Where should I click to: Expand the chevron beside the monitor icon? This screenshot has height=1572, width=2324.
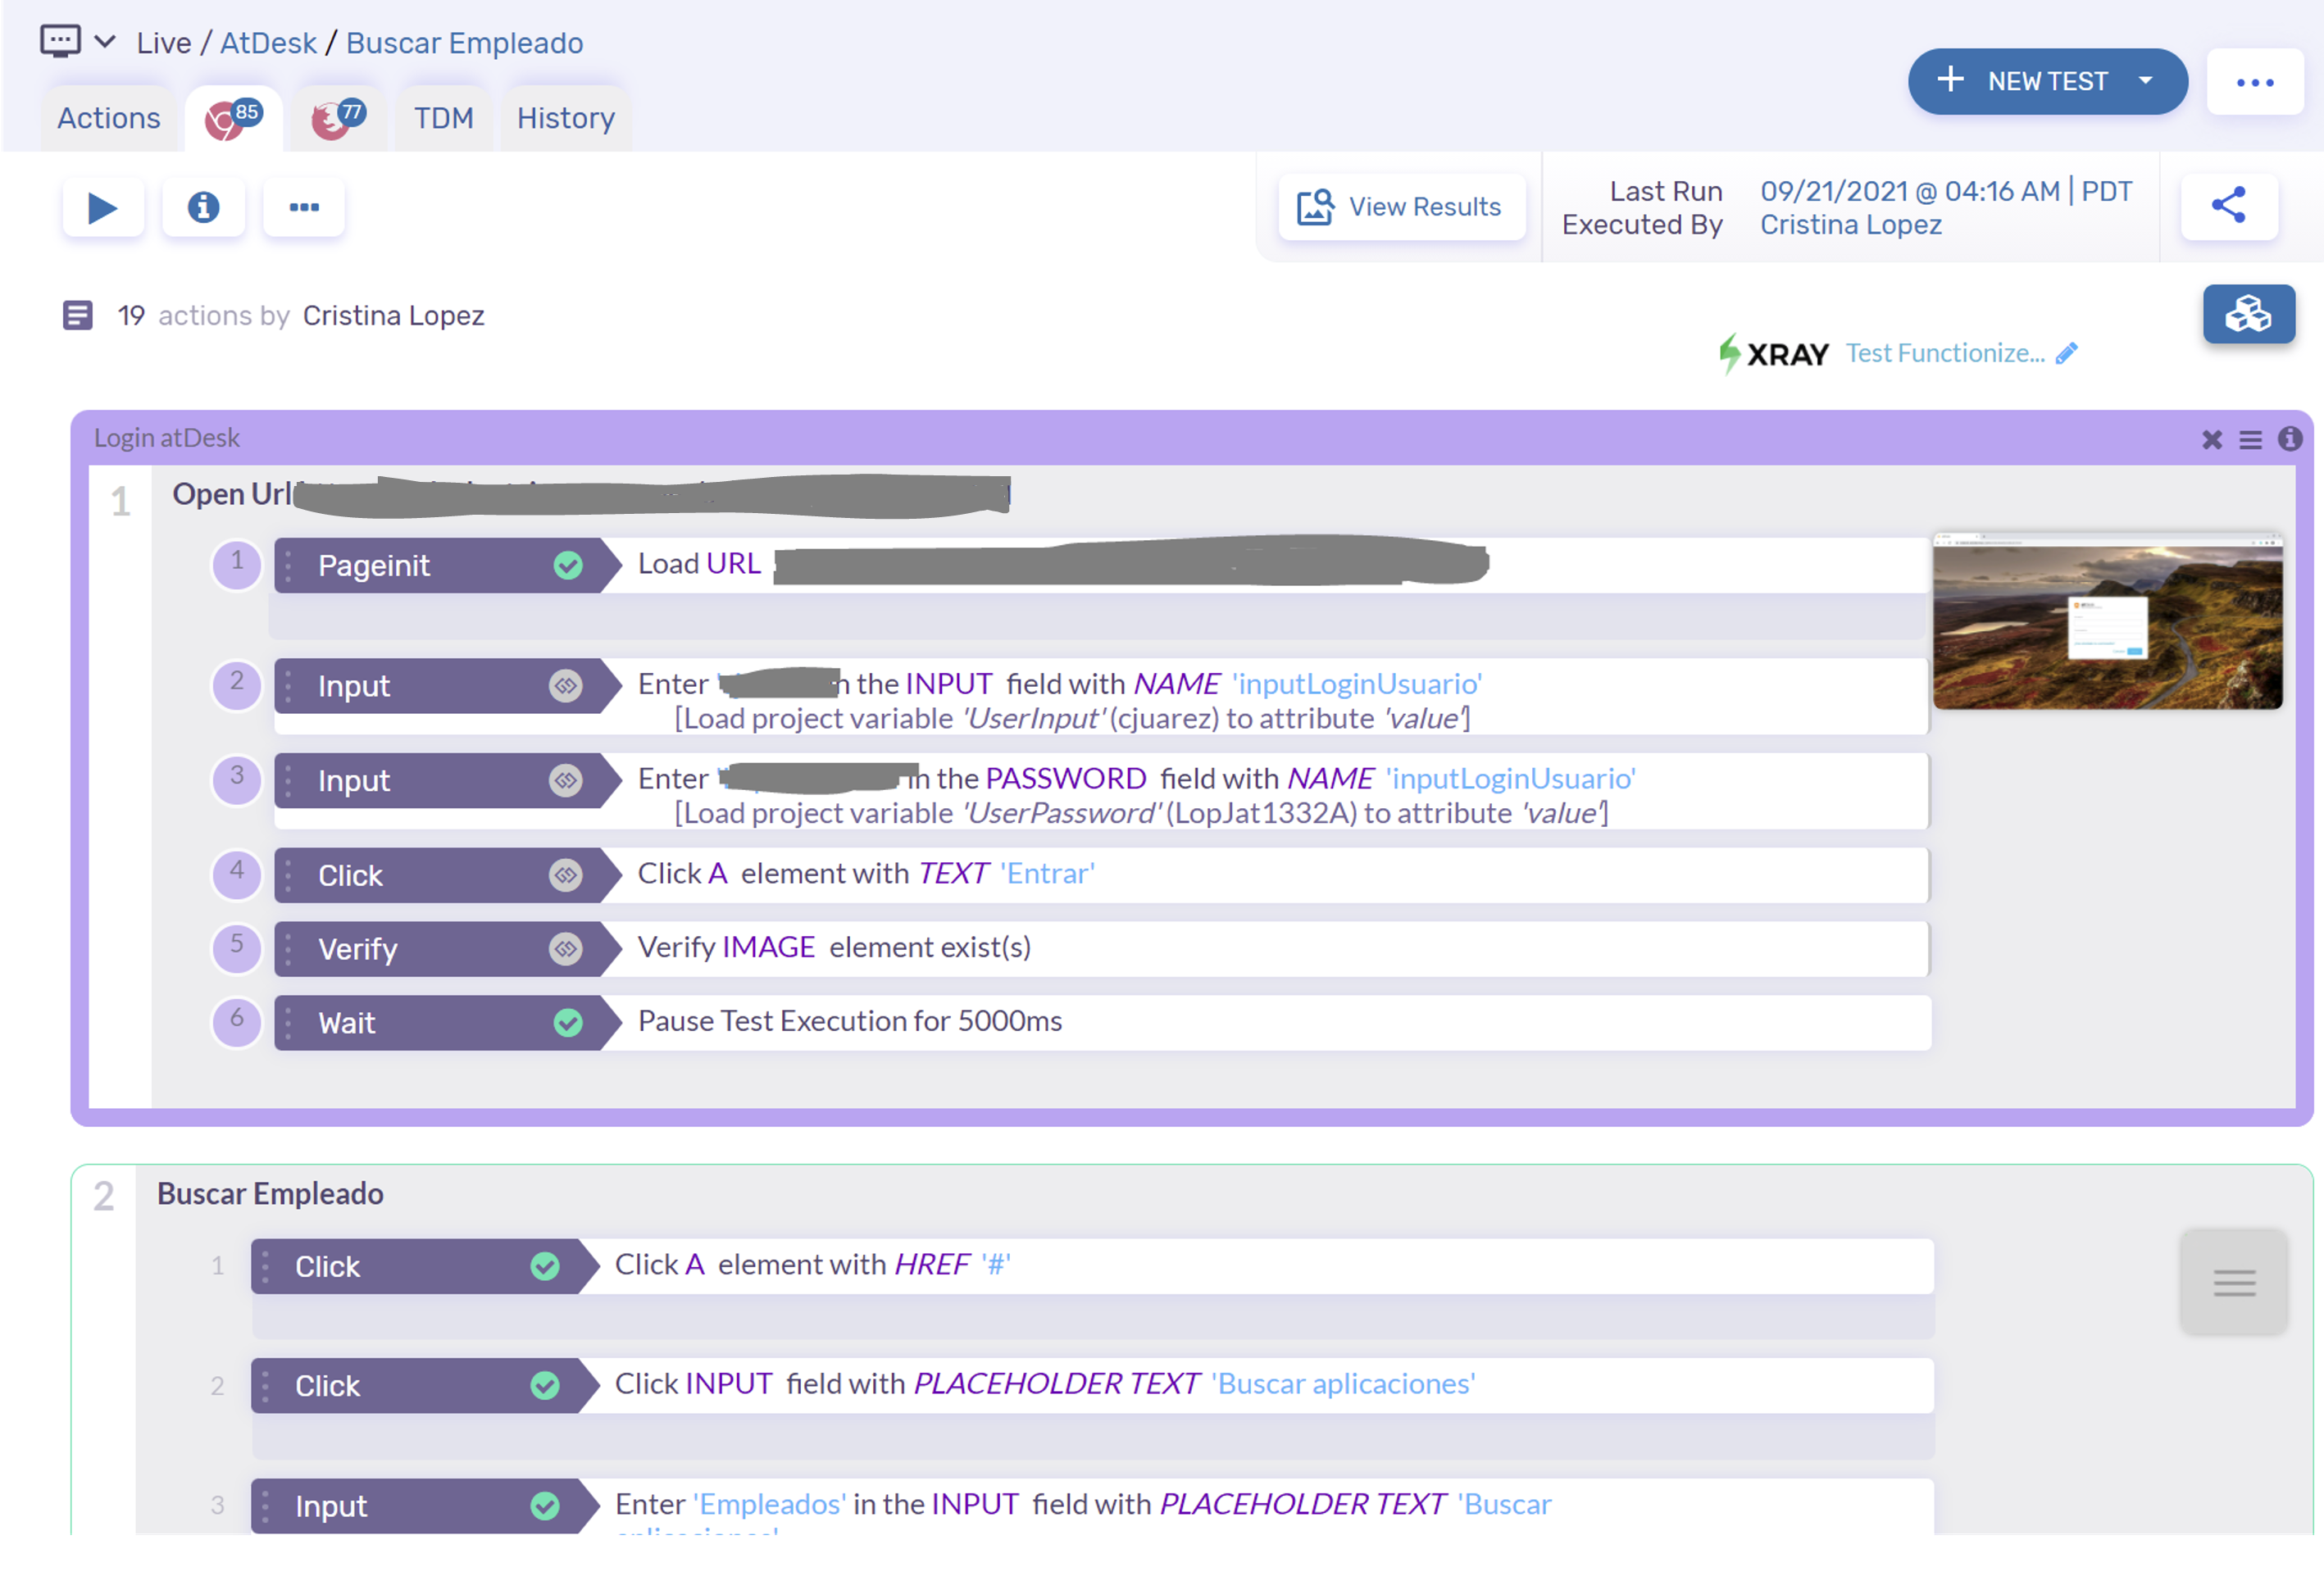click(x=105, y=42)
